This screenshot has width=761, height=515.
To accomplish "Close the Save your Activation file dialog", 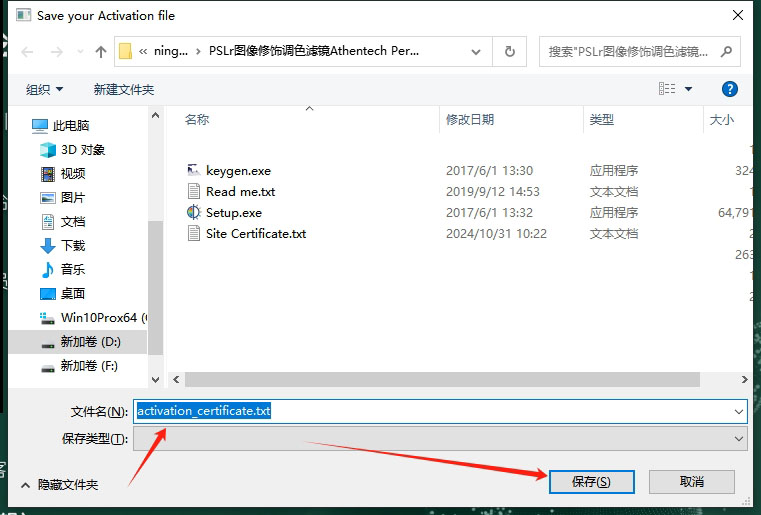I will click(x=738, y=15).
